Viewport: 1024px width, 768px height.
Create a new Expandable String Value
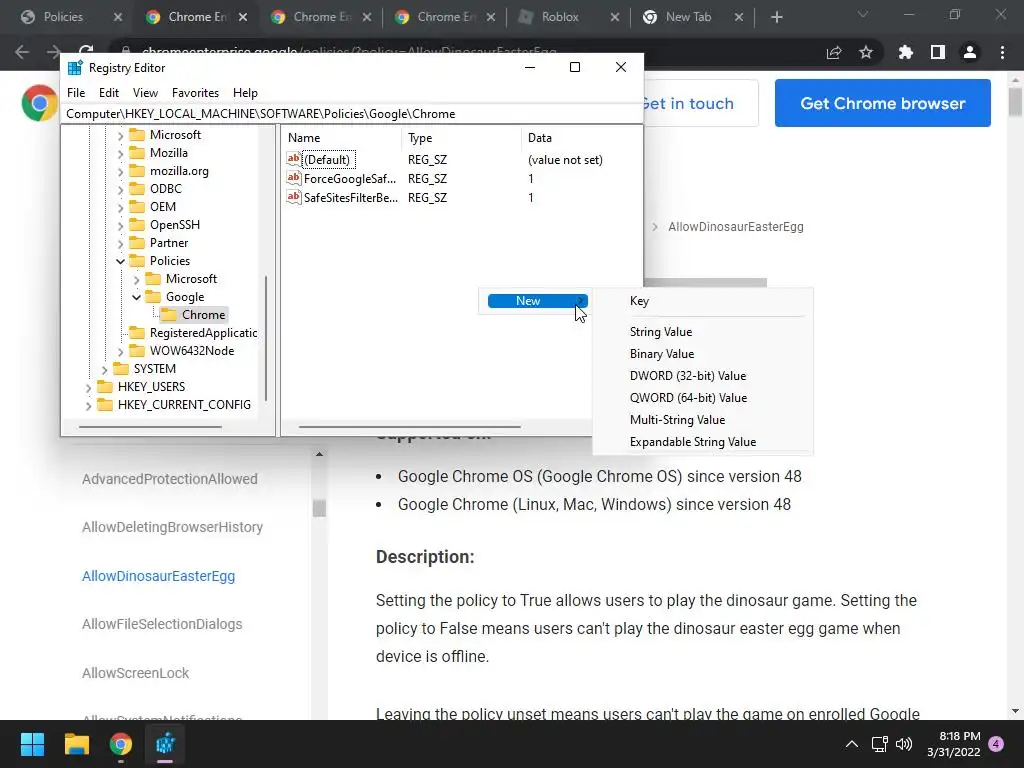click(693, 442)
